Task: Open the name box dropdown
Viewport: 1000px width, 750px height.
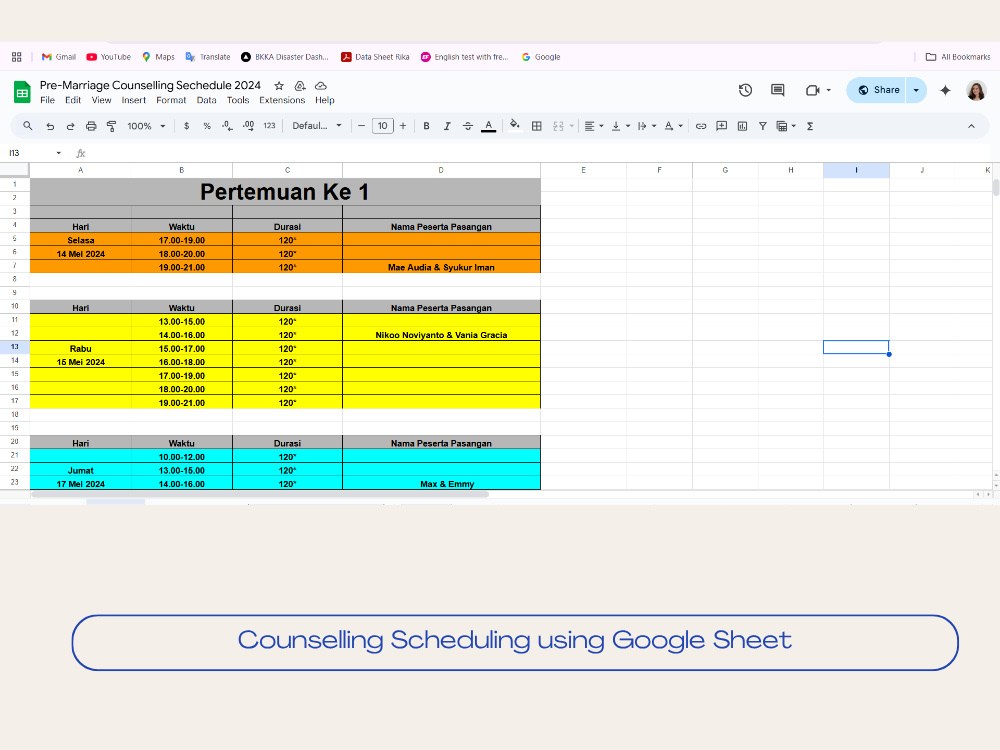Action: pos(59,153)
